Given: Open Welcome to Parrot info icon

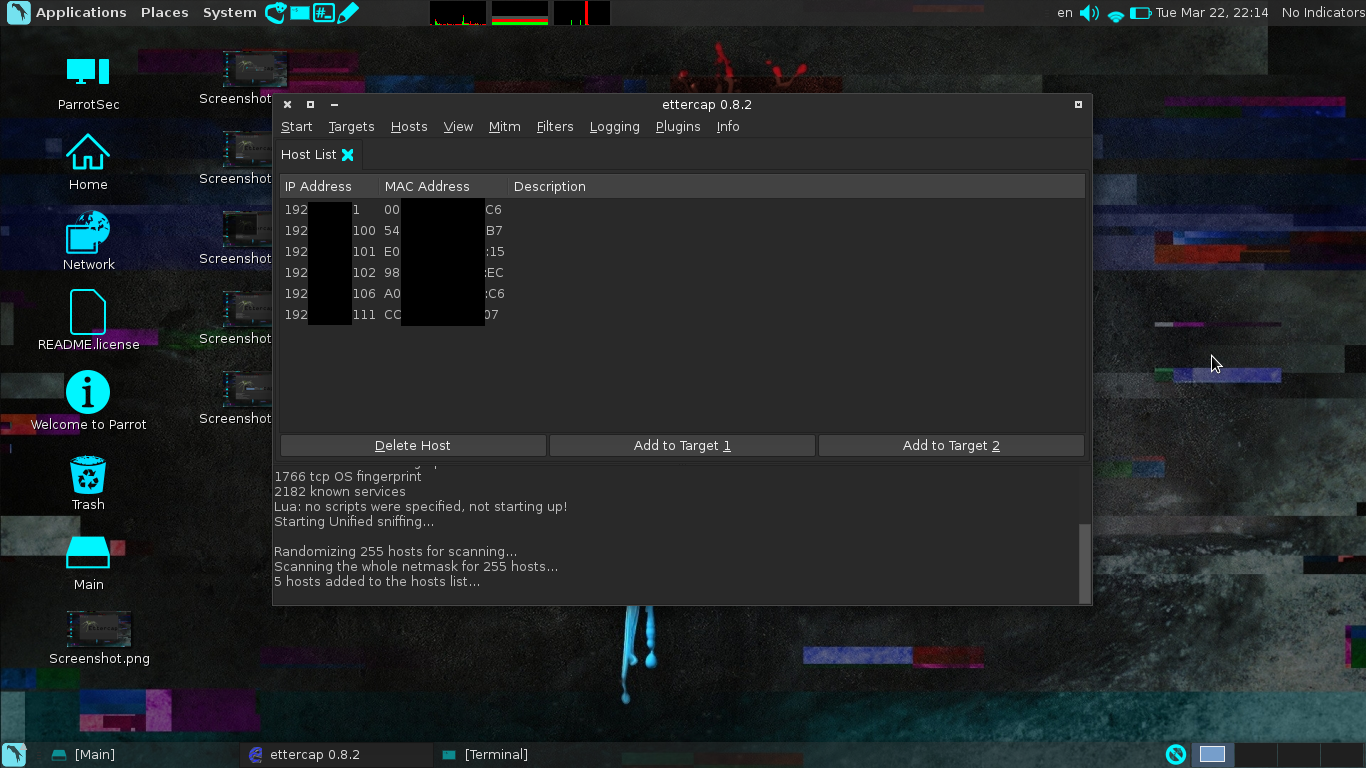Looking at the screenshot, I should pyautogui.click(x=88, y=402).
